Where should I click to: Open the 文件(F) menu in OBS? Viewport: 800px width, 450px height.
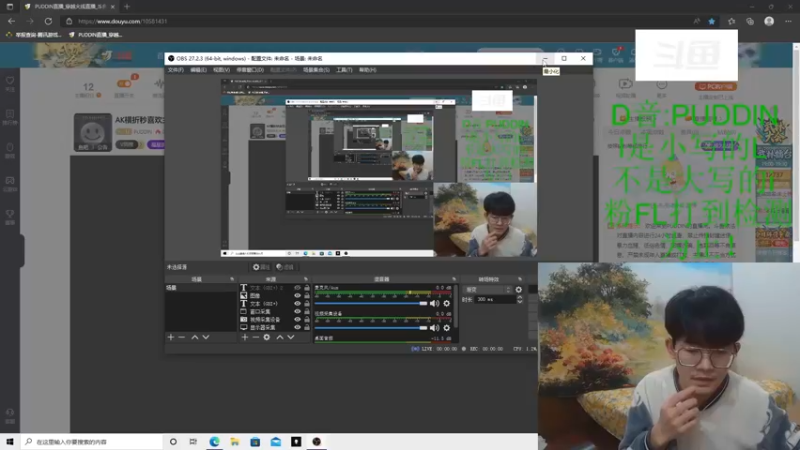coord(176,70)
